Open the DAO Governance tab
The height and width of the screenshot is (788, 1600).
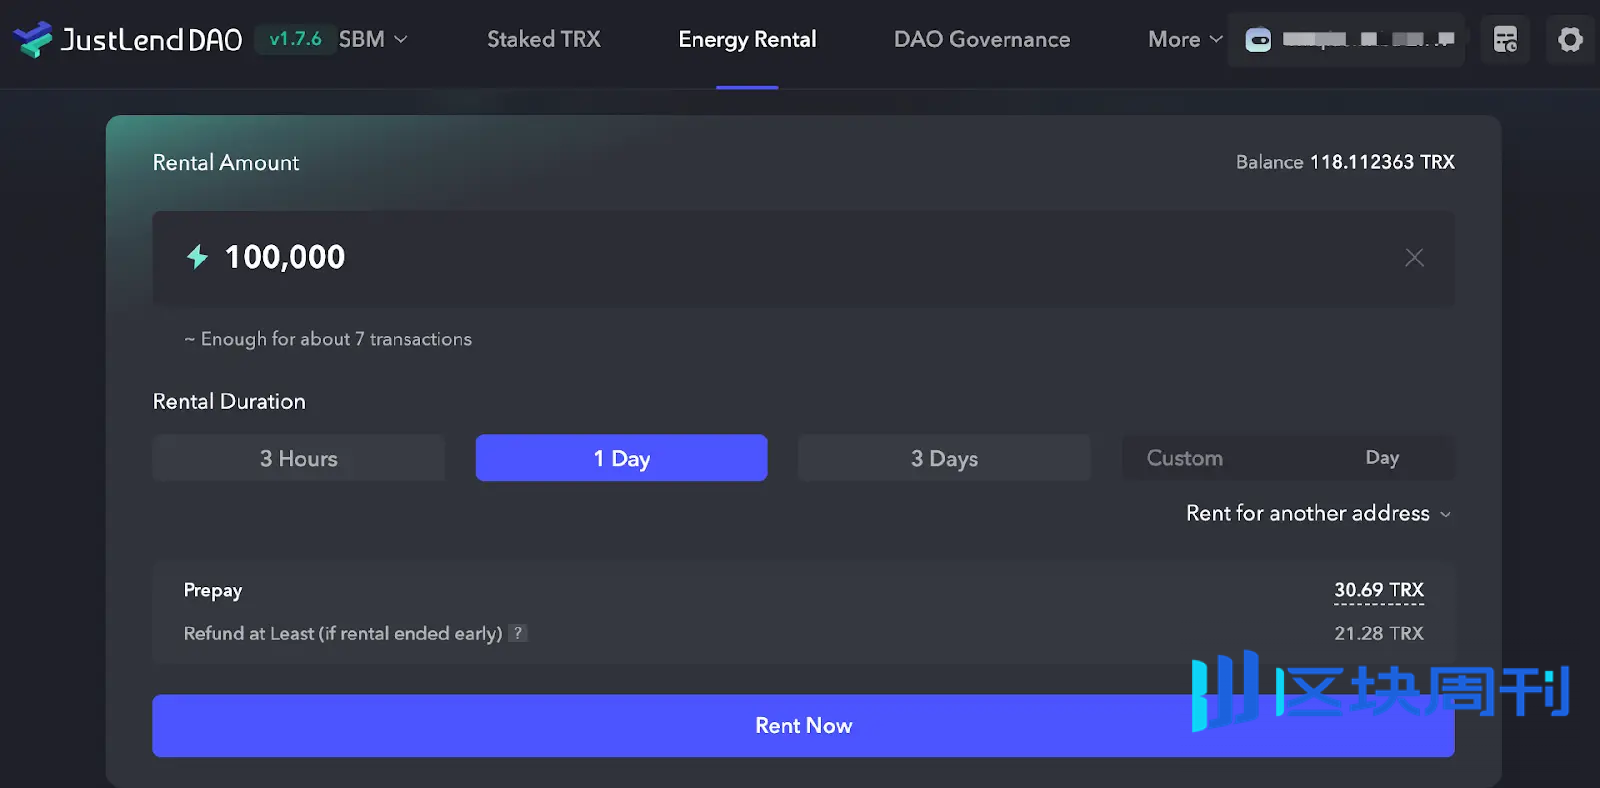click(982, 39)
